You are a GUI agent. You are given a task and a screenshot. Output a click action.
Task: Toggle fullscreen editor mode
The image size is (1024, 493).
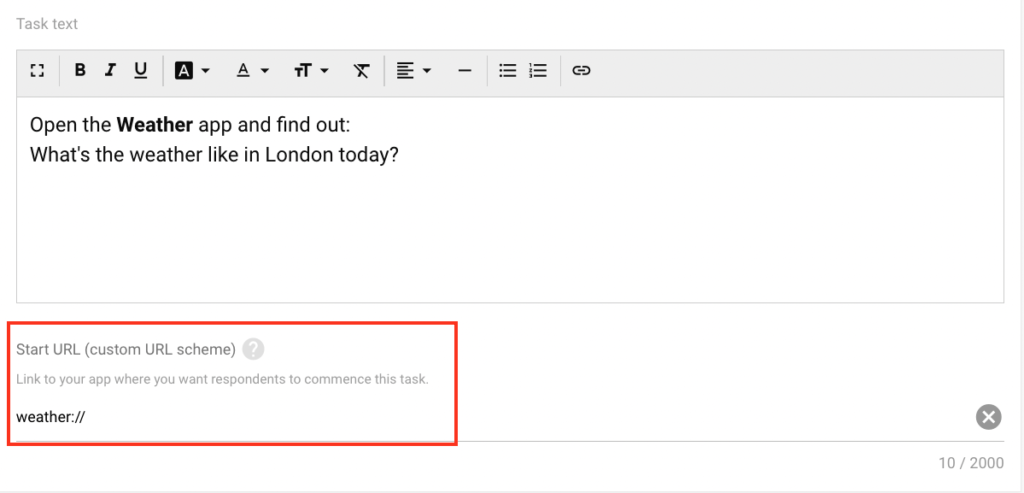click(x=38, y=71)
